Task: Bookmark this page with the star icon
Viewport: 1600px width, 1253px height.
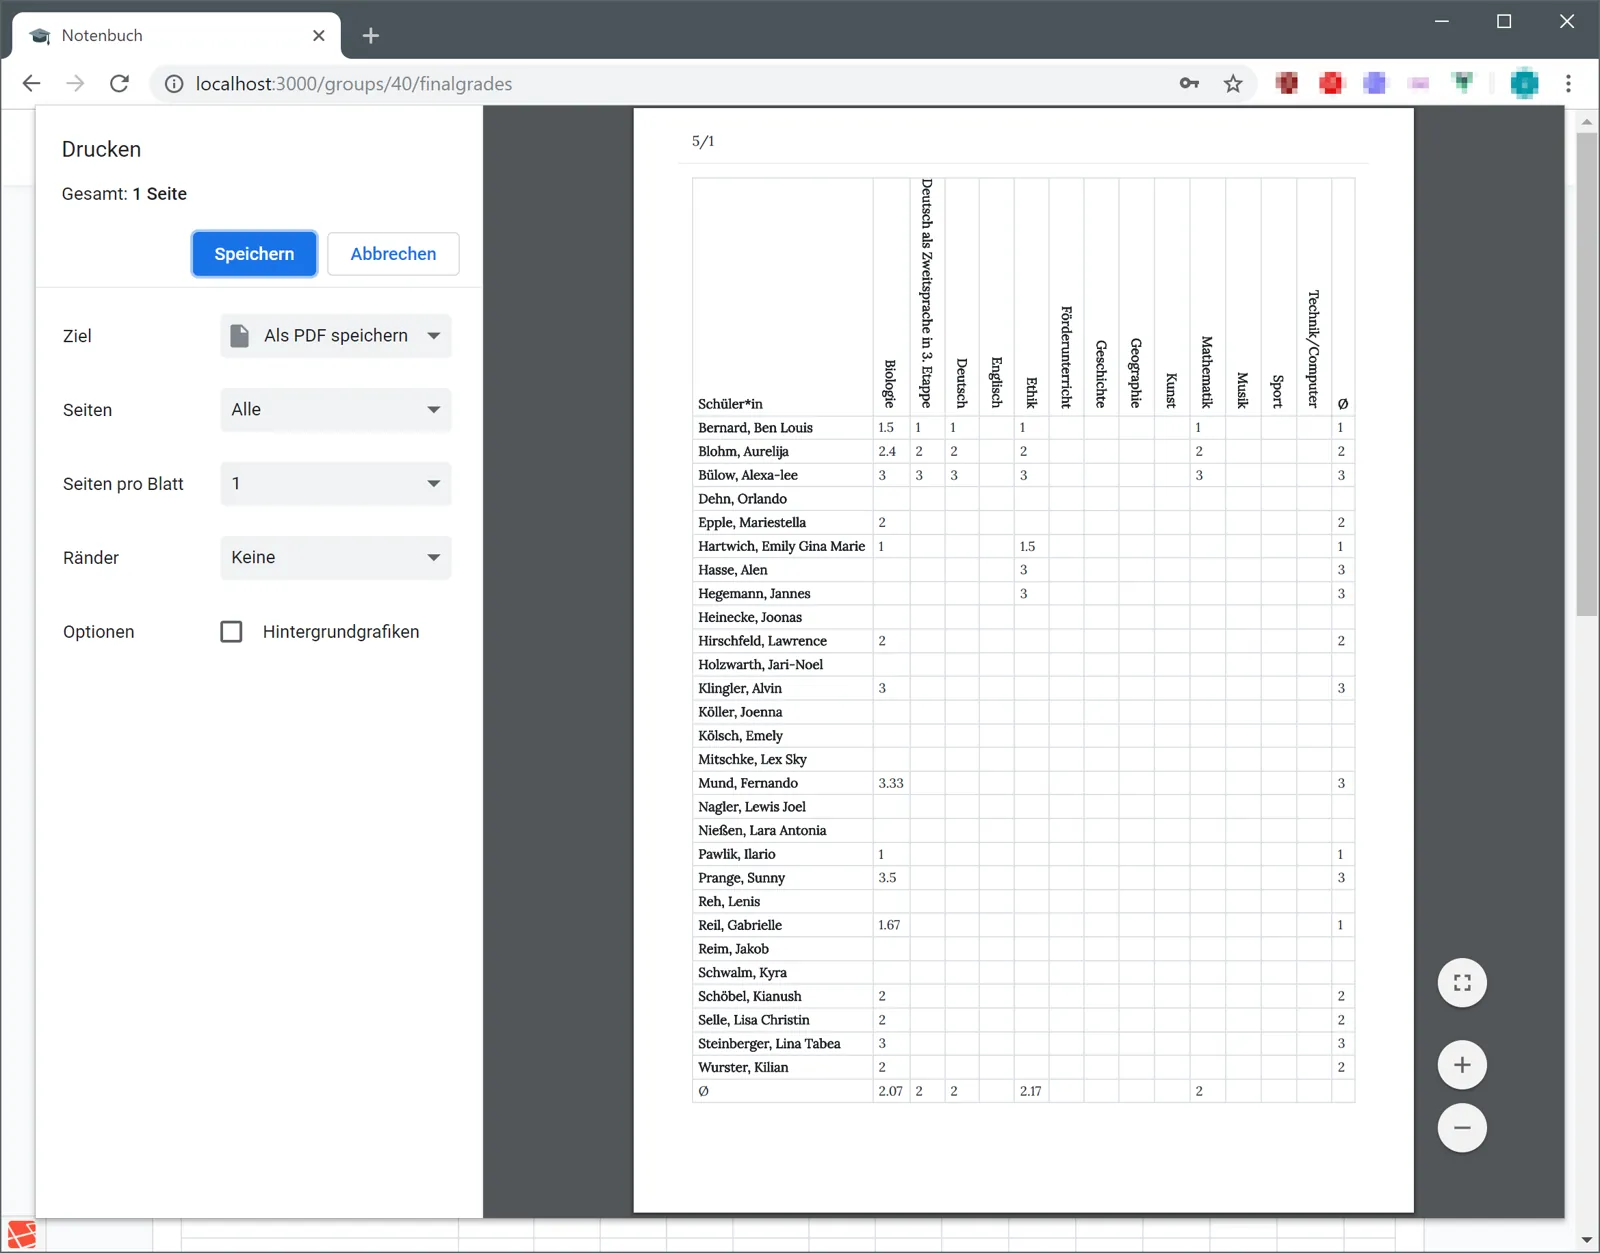Action: (x=1233, y=84)
